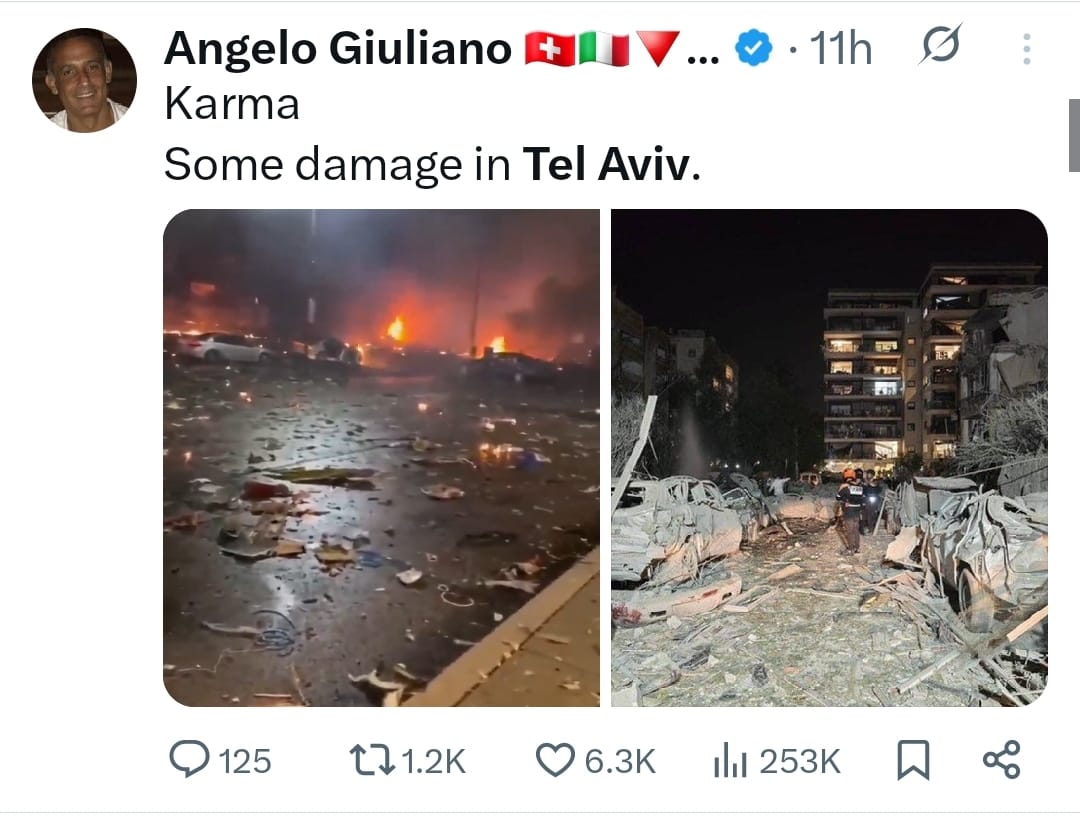Share the post via share icon
This screenshot has width=1080, height=822.
(x=1001, y=759)
